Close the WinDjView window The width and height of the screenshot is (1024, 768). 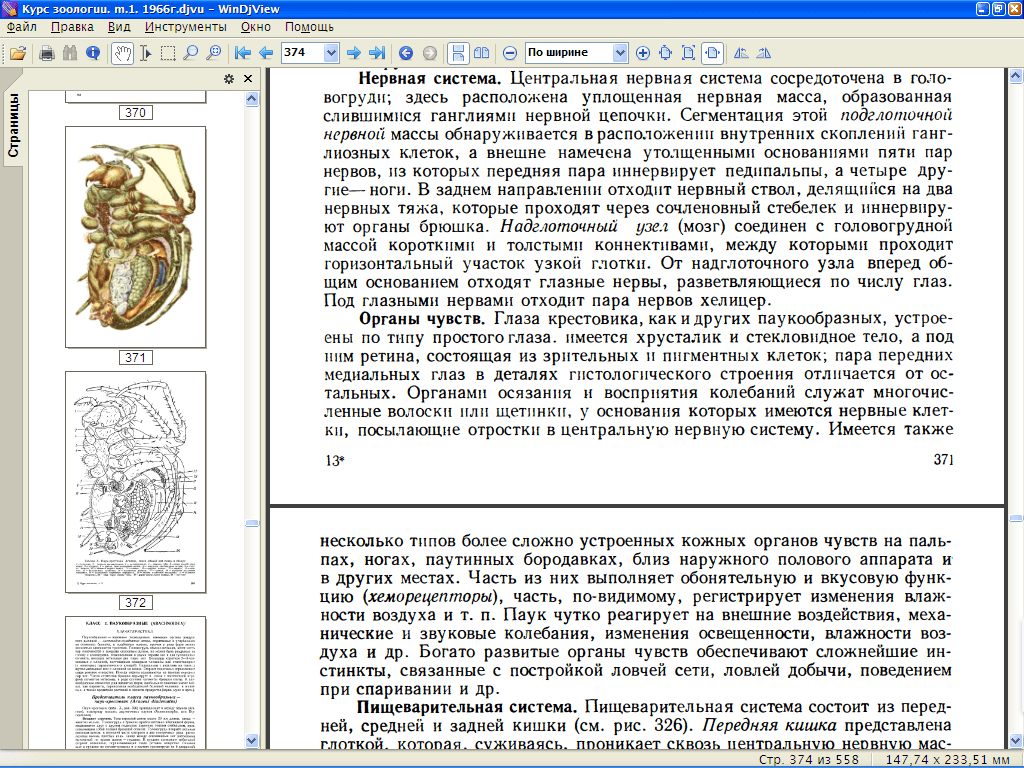(1014, 9)
